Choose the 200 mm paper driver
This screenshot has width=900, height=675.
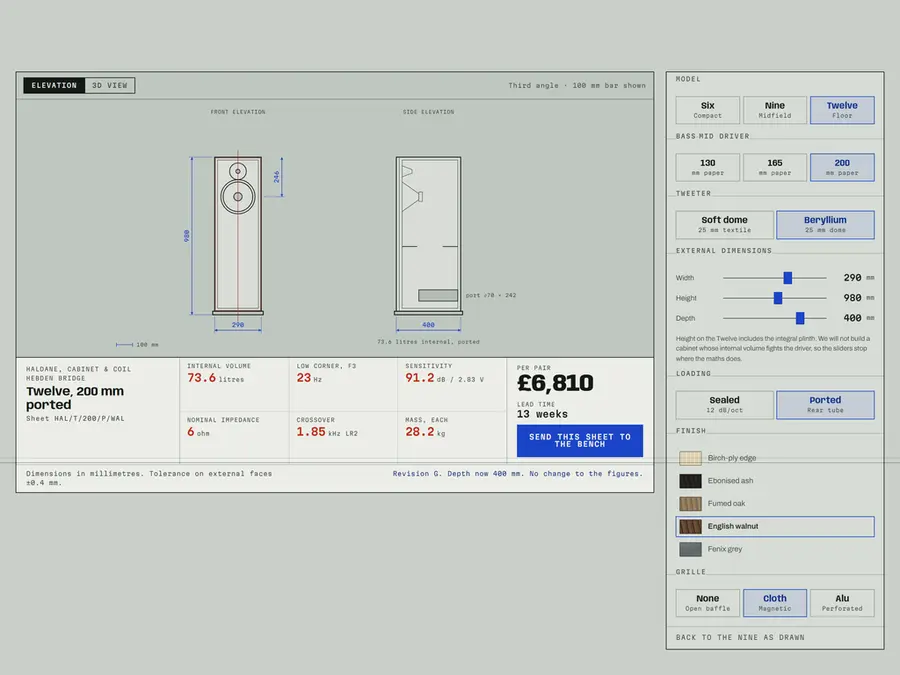click(842, 167)
